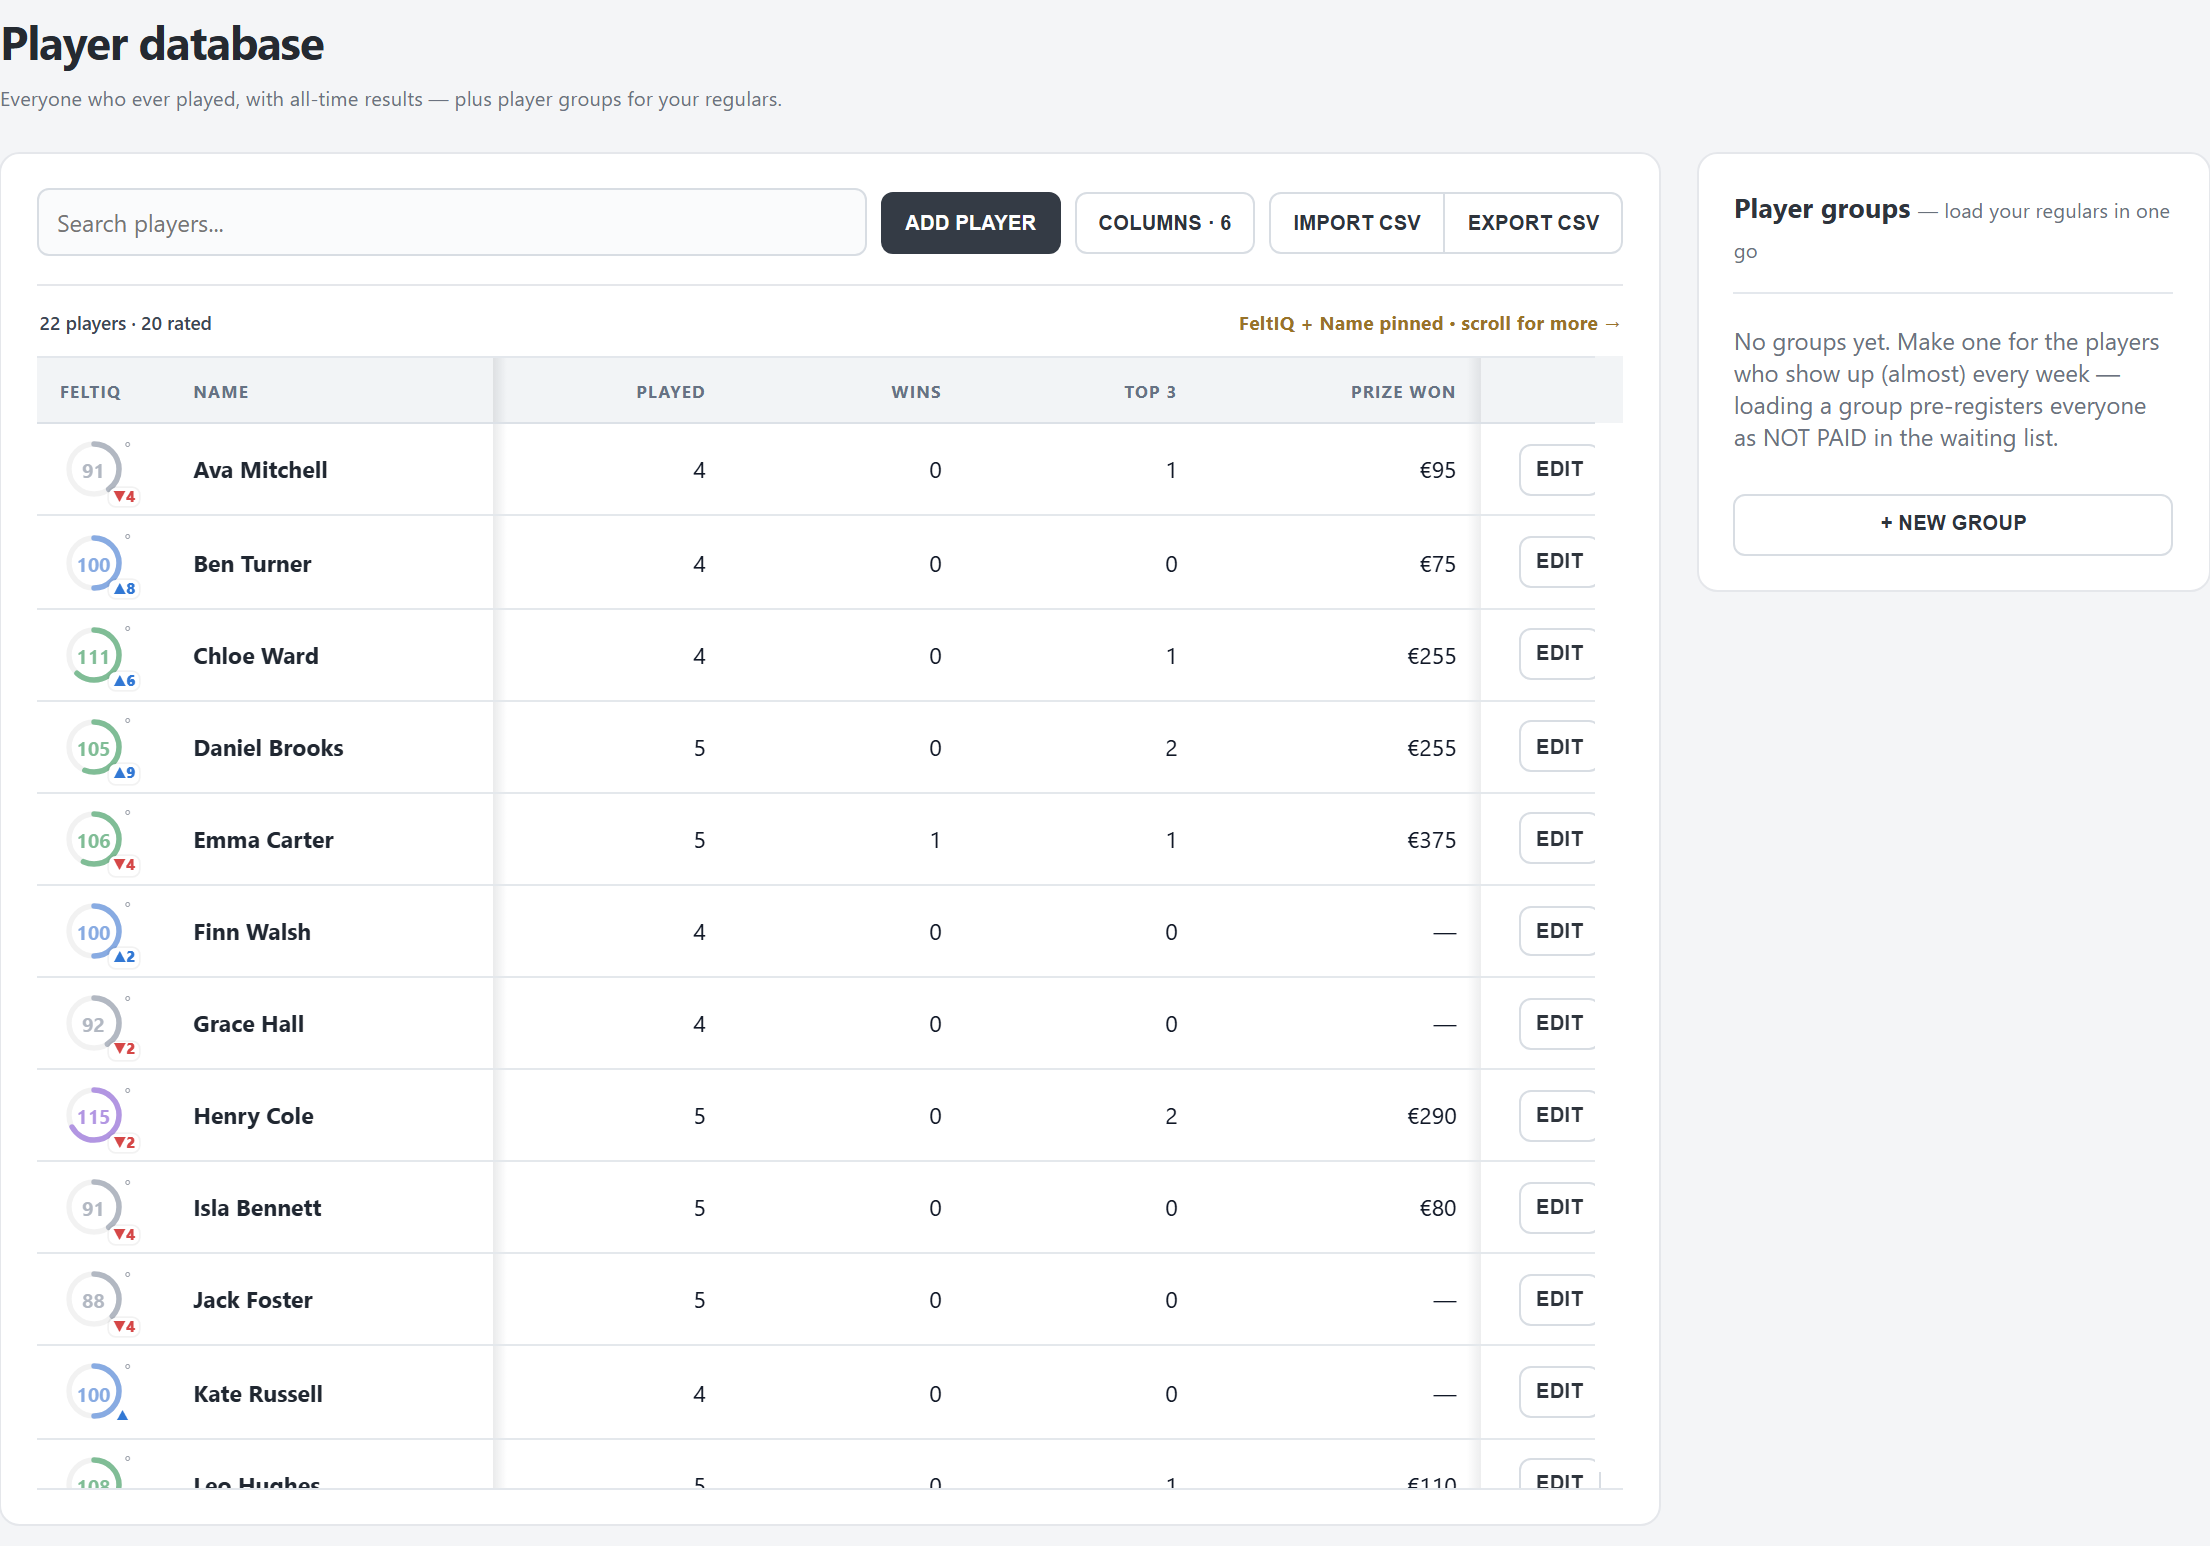Click Emma Carter's FeltIQ 106 badge
This screenshot has height=1546, width=2210.
pyautogui.click(x=94, y=840)
